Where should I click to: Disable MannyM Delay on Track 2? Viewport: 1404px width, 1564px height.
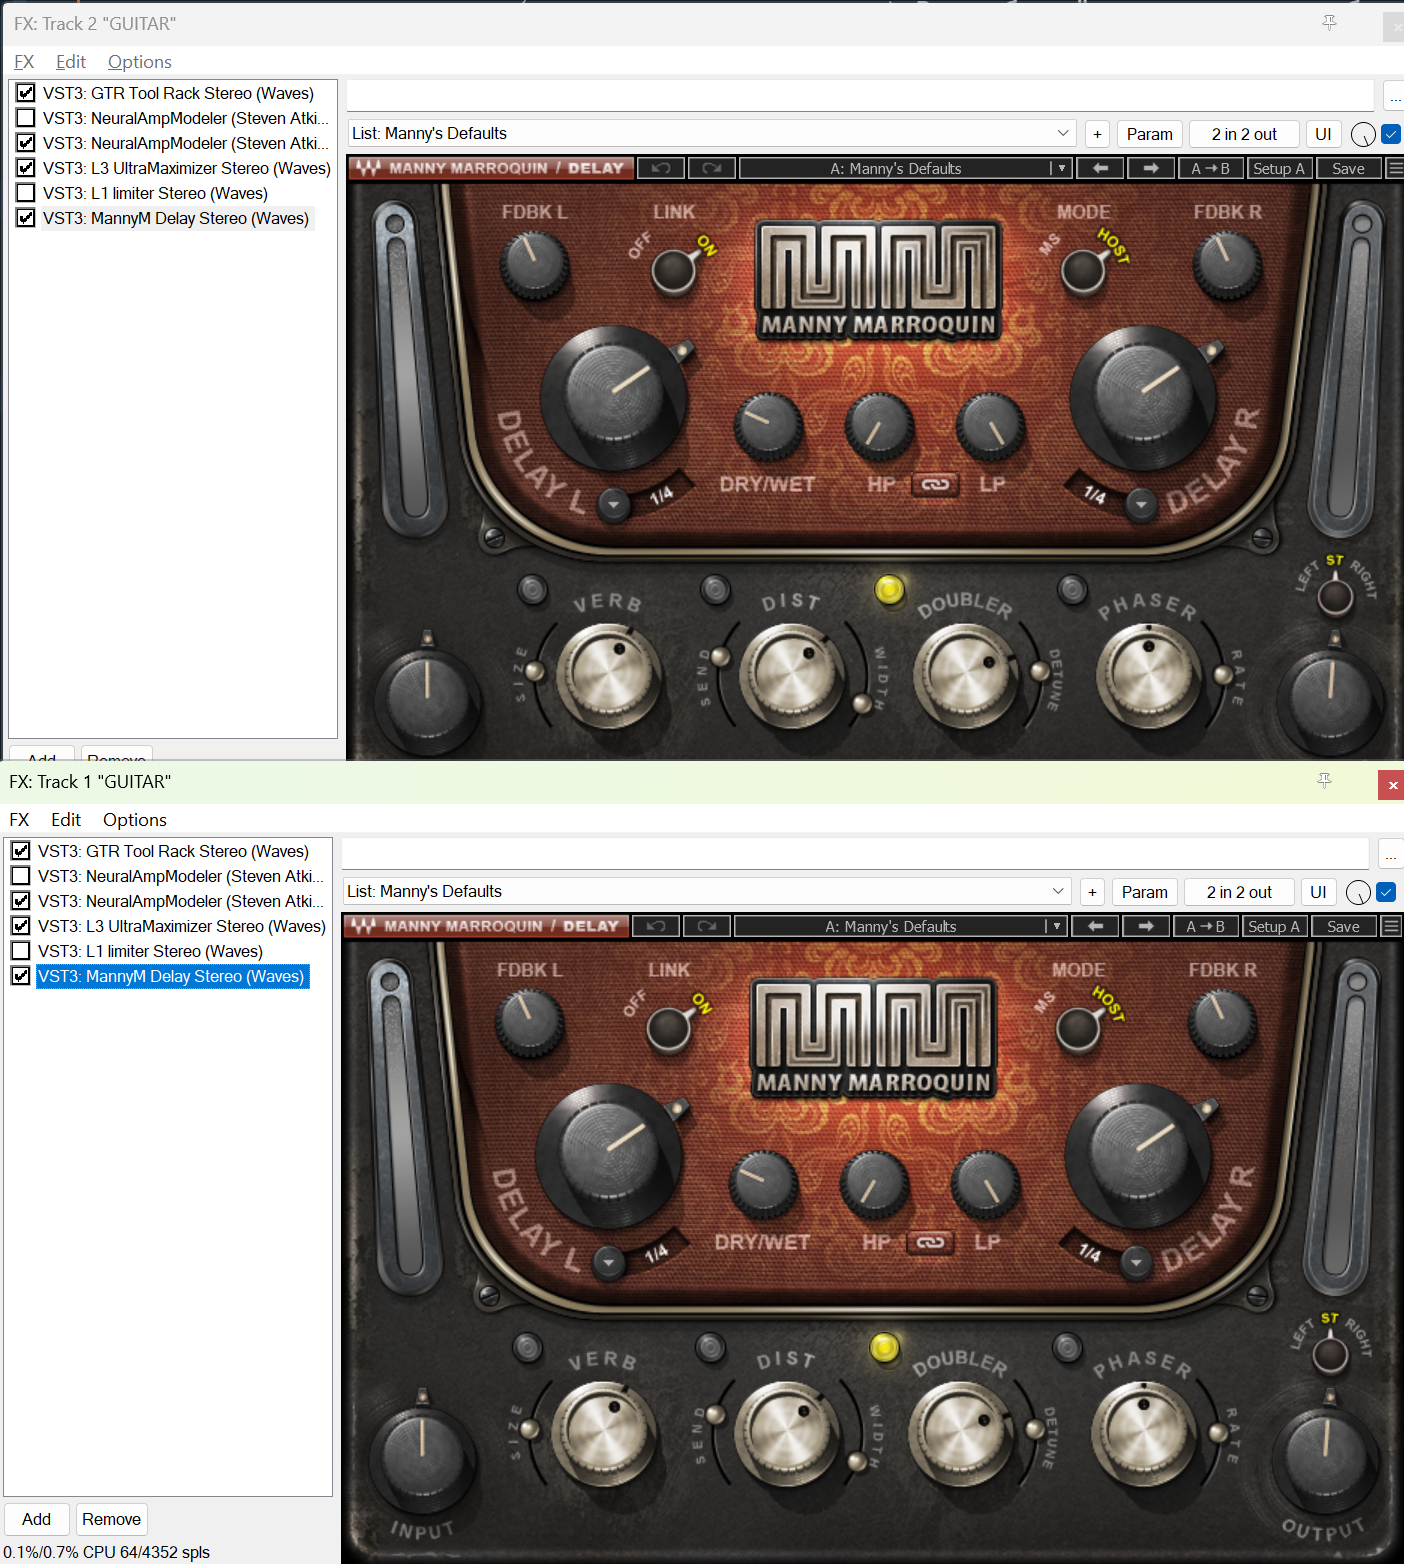click(26, 218)
